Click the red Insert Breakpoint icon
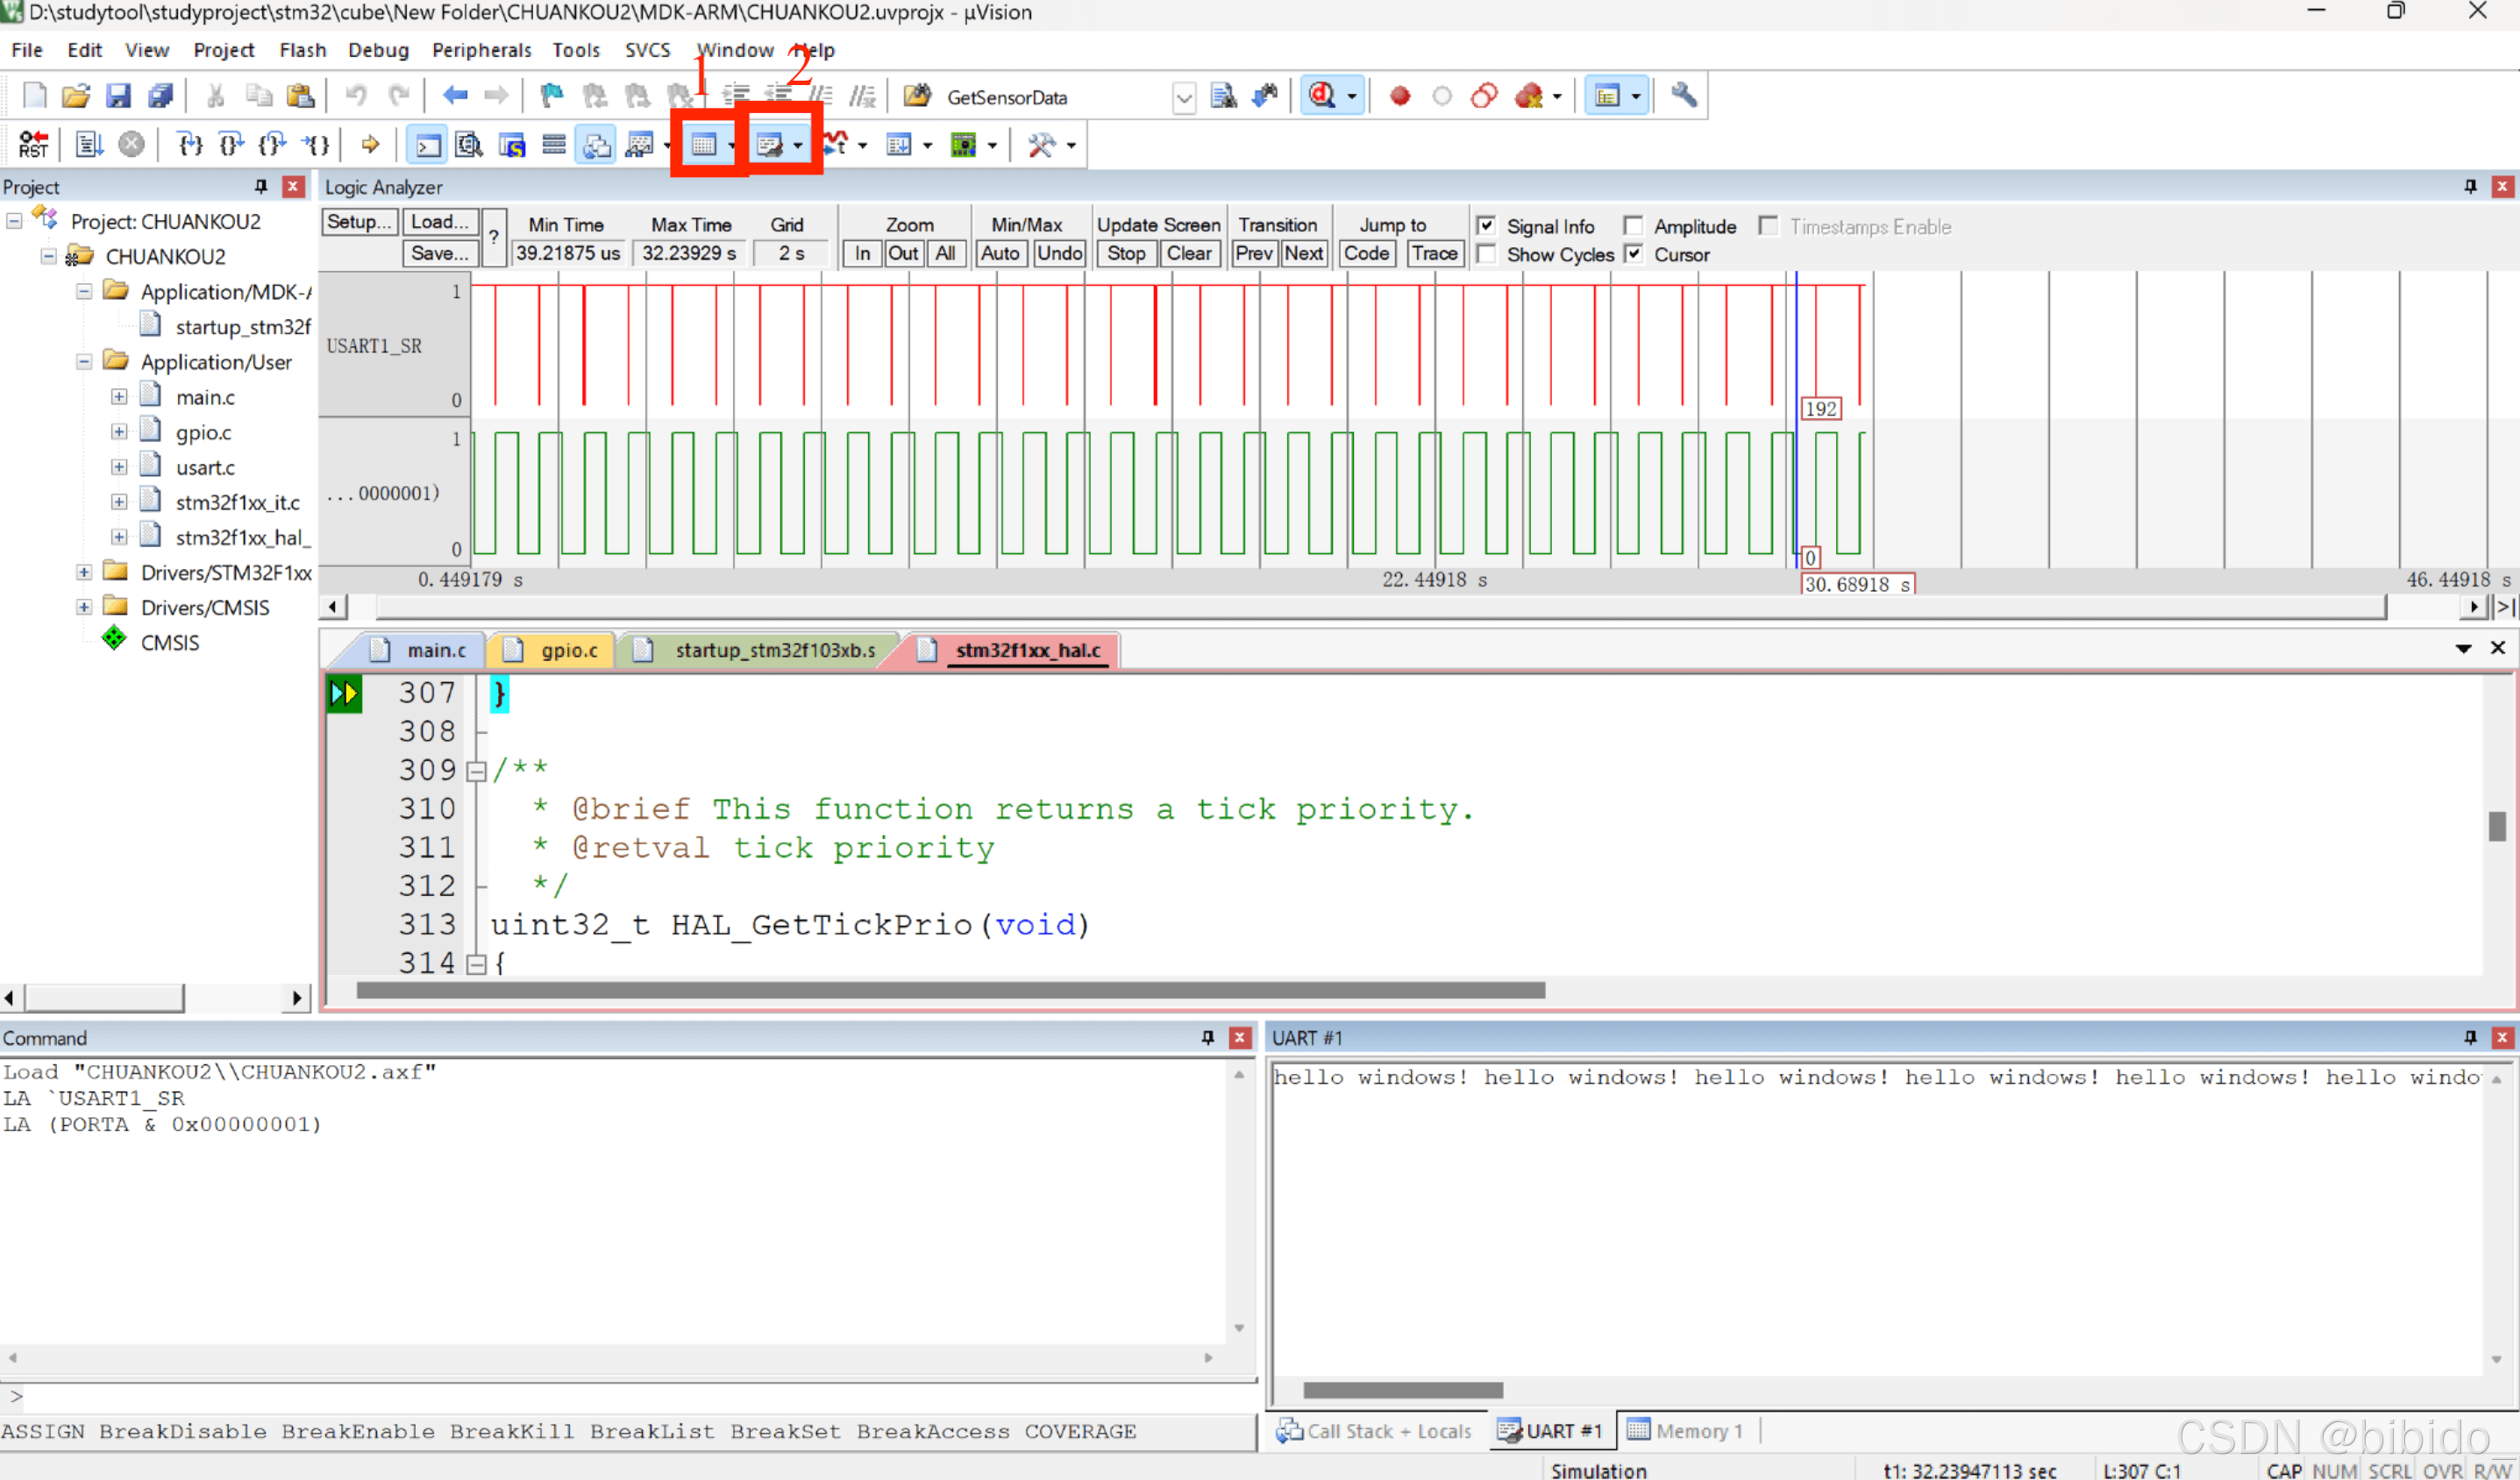This screenshot has height=1480, width=2520. click(x=1400, y=96)
